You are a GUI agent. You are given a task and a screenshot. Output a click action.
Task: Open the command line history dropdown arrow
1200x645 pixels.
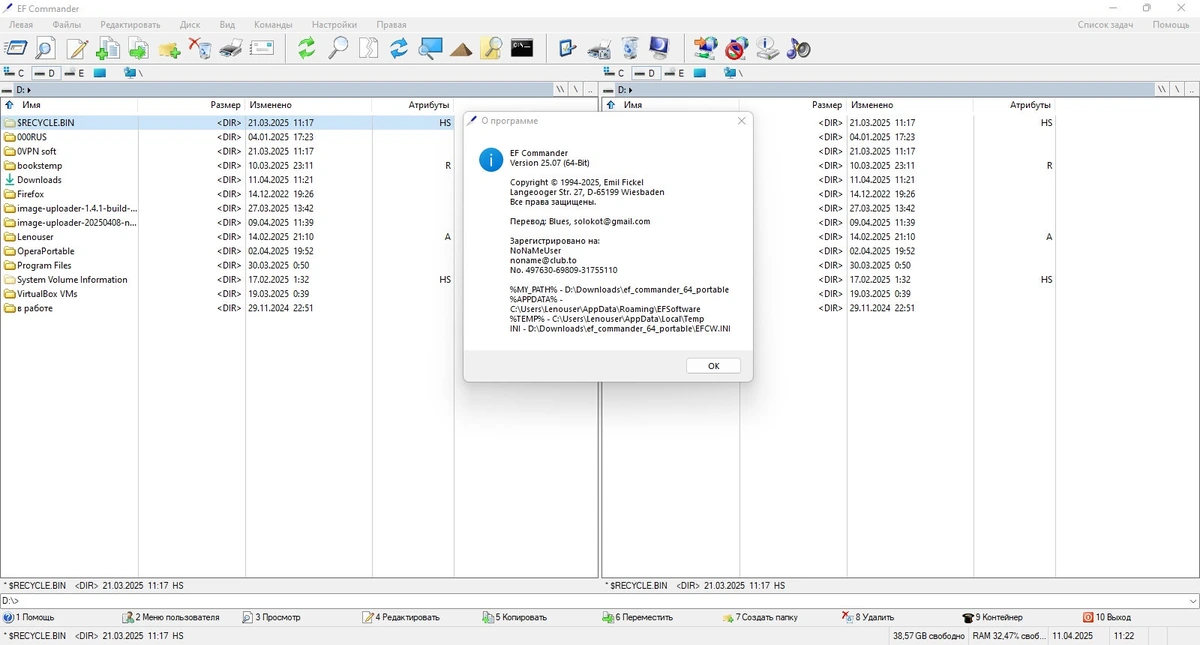tap(1191, 601)
